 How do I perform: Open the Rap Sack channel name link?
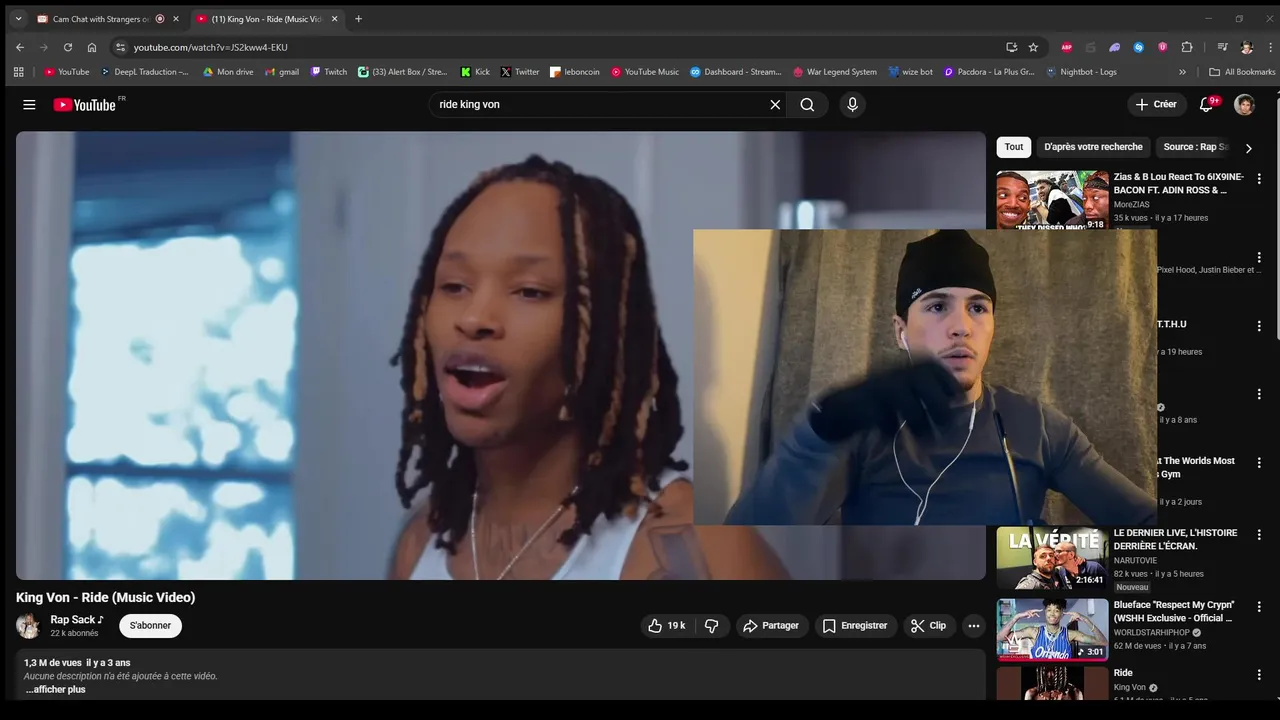point(77,620)
